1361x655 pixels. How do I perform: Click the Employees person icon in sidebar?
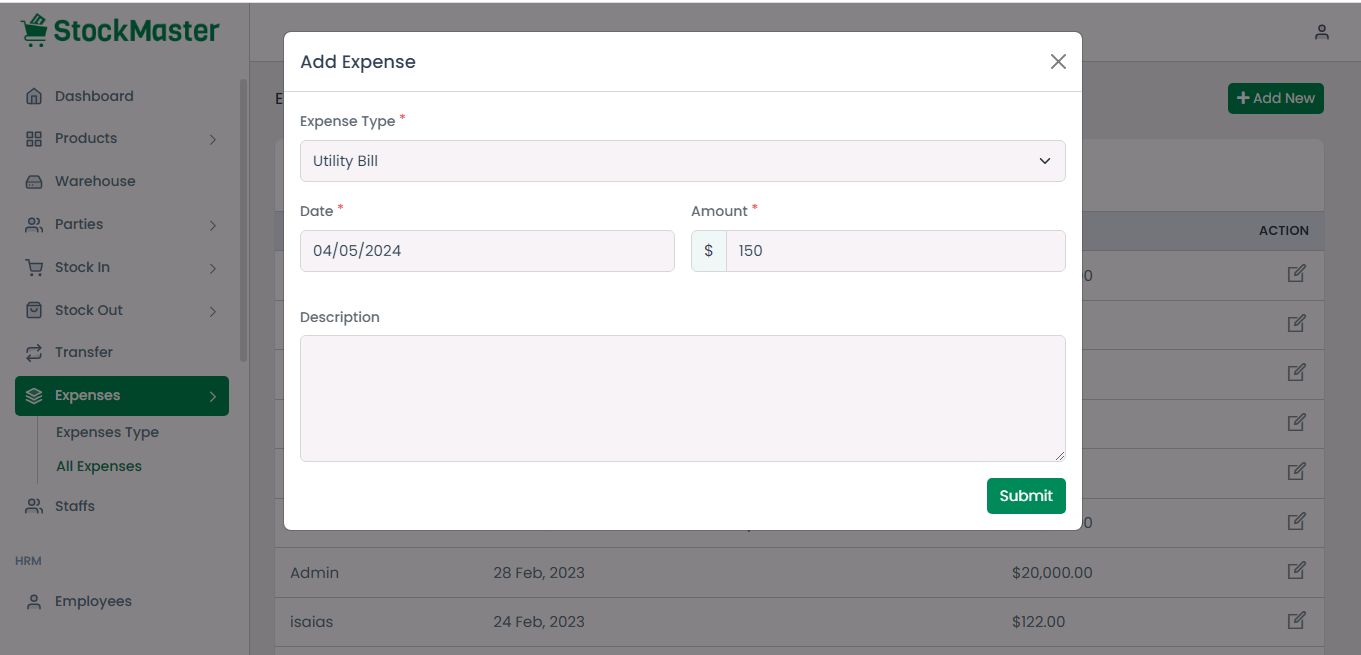pyautogui.click(x=34, y=602)
